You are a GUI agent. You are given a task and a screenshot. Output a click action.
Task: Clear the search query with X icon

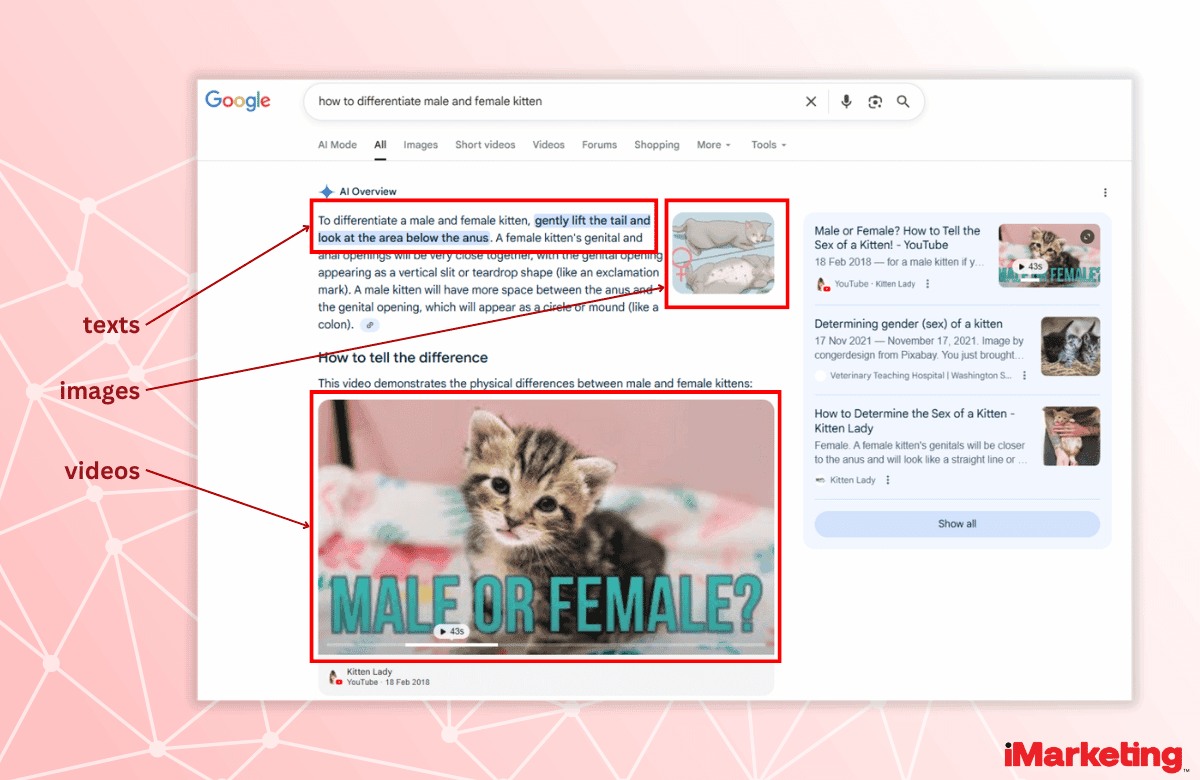coord(811,102)
